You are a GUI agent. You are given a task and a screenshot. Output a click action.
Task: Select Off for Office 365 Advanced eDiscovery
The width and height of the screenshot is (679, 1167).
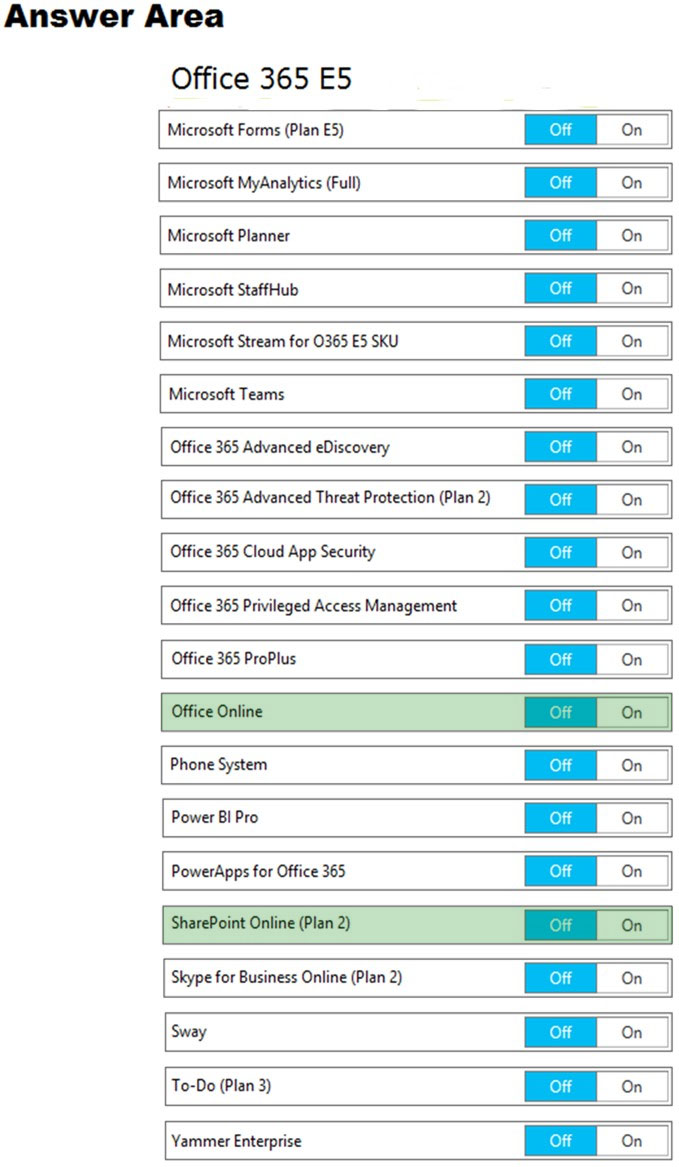pos(561,447)
